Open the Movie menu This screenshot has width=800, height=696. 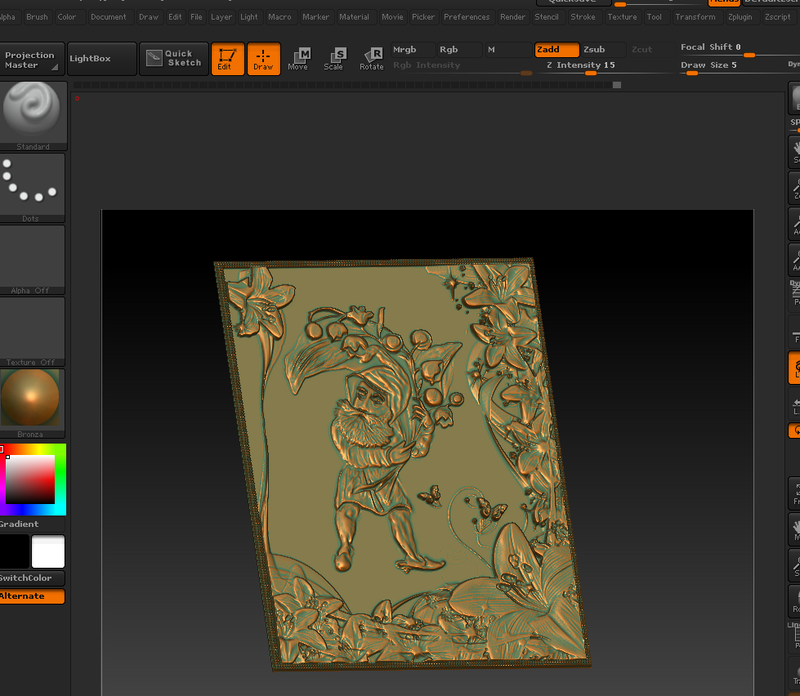point(392,17)
